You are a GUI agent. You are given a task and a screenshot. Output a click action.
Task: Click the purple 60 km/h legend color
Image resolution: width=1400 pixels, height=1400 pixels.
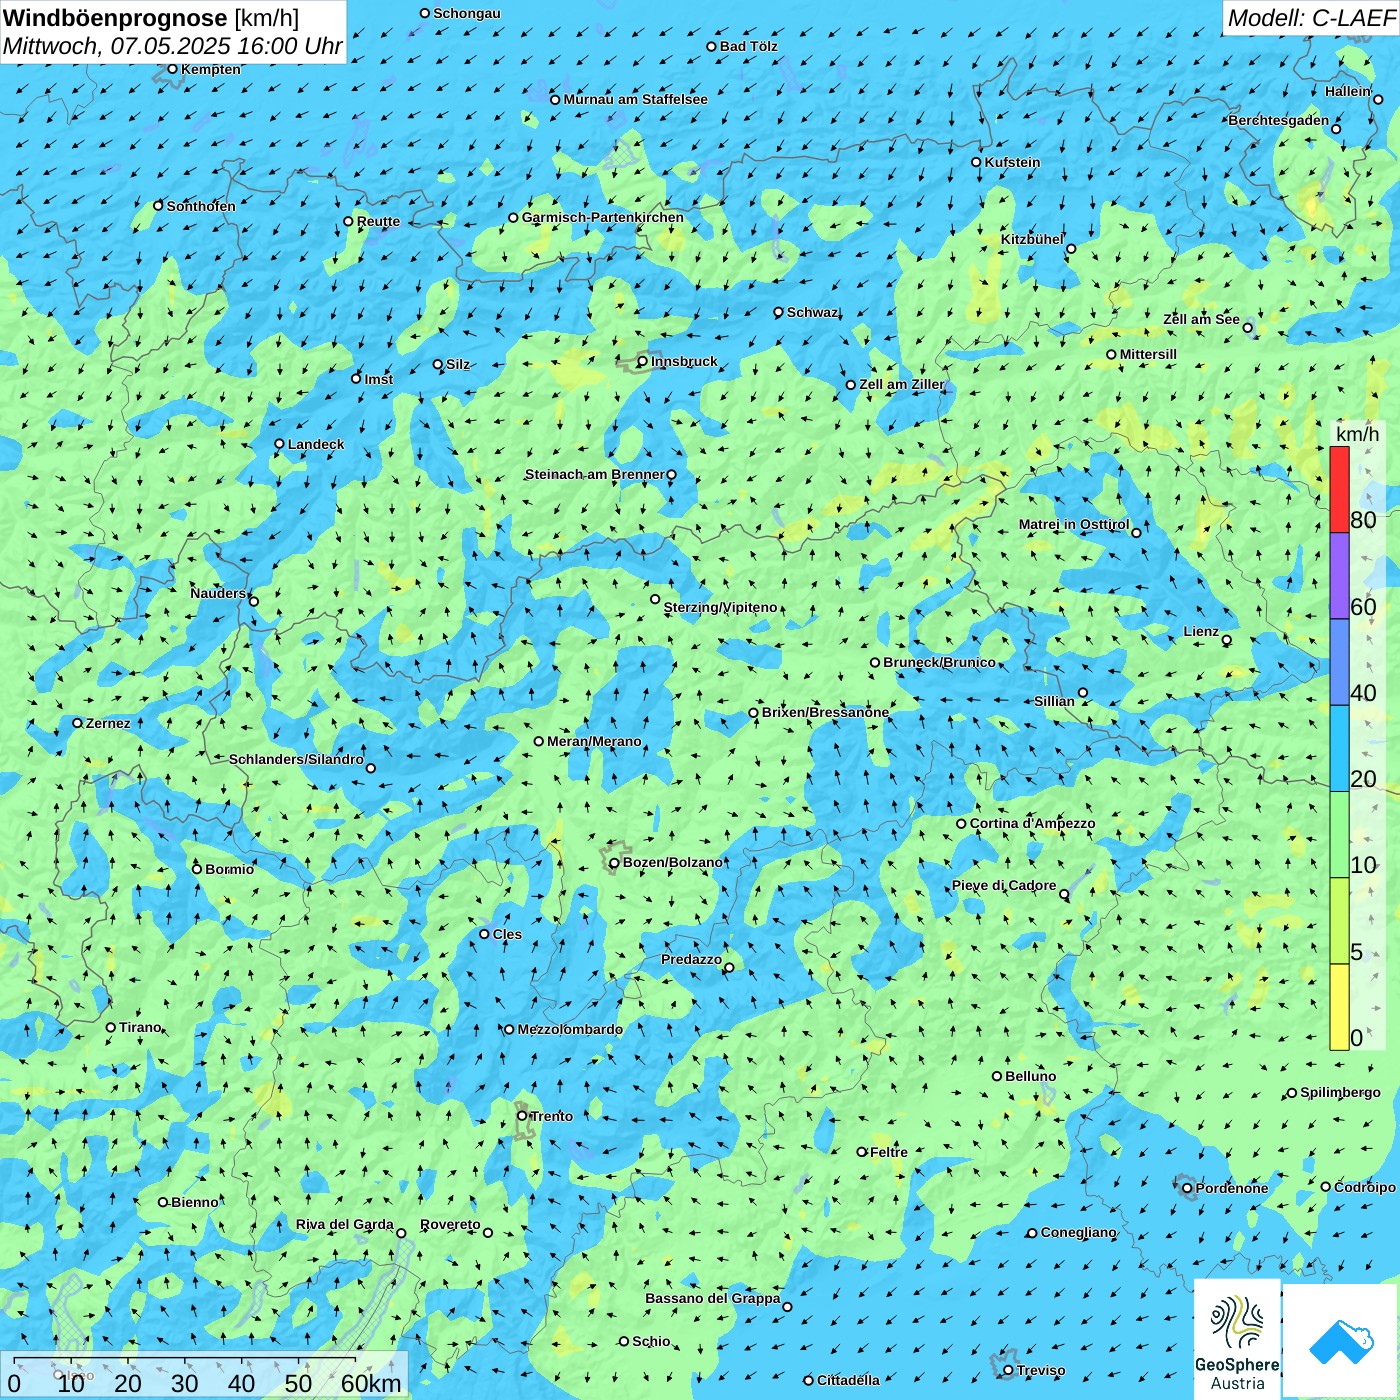pos(1339,576)
